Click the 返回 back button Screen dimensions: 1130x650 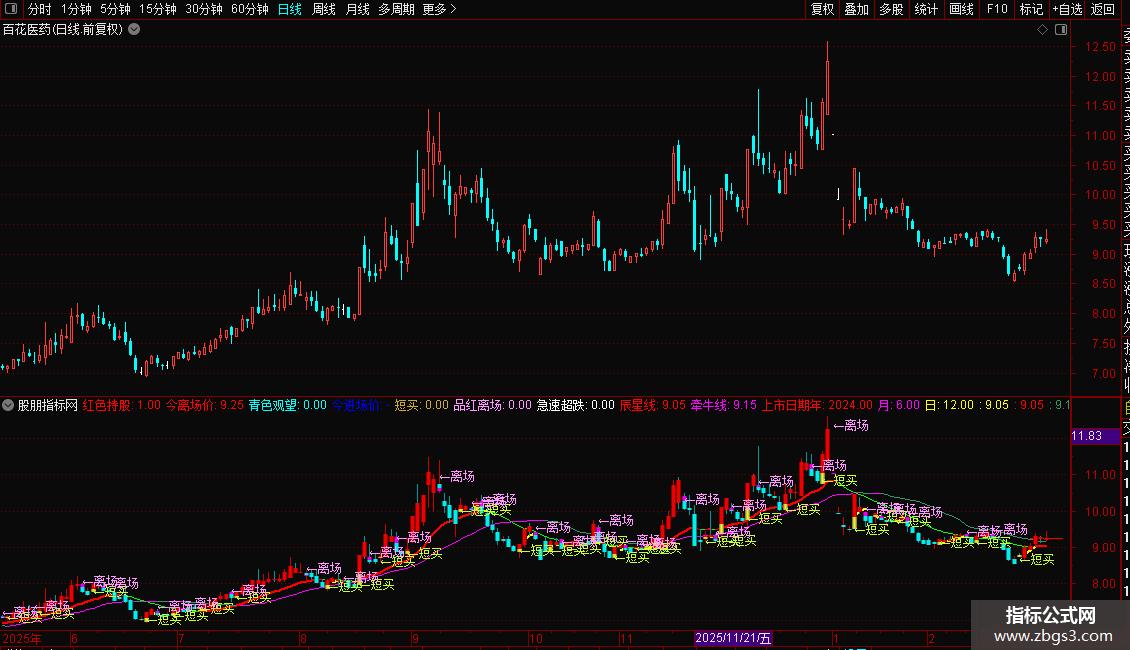(x=1103, y=9)
